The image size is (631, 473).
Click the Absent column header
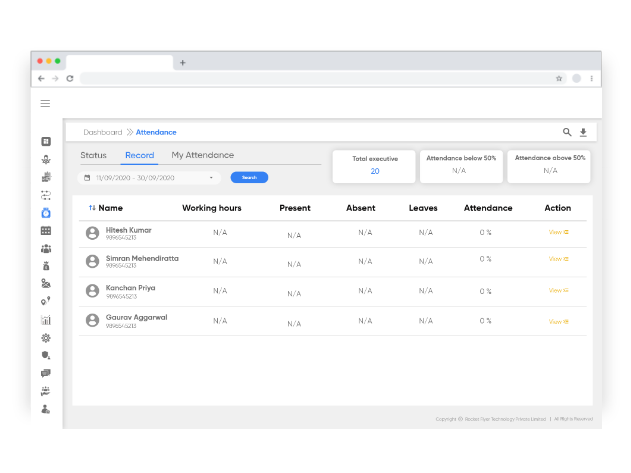(x=361, y=208)
